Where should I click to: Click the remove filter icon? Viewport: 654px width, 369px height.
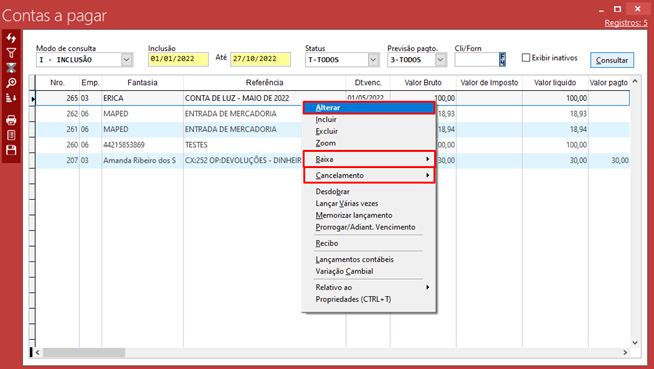(11, 68)
